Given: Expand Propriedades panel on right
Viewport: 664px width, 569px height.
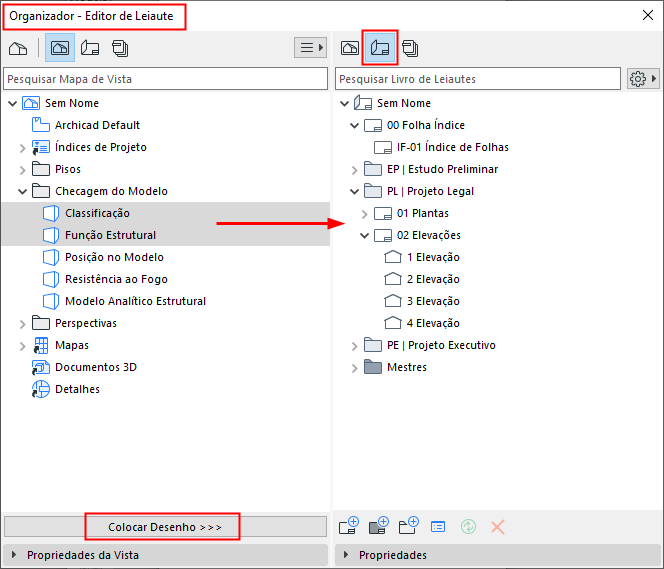Looking at the screenshot, I should [x=346, y=555].
